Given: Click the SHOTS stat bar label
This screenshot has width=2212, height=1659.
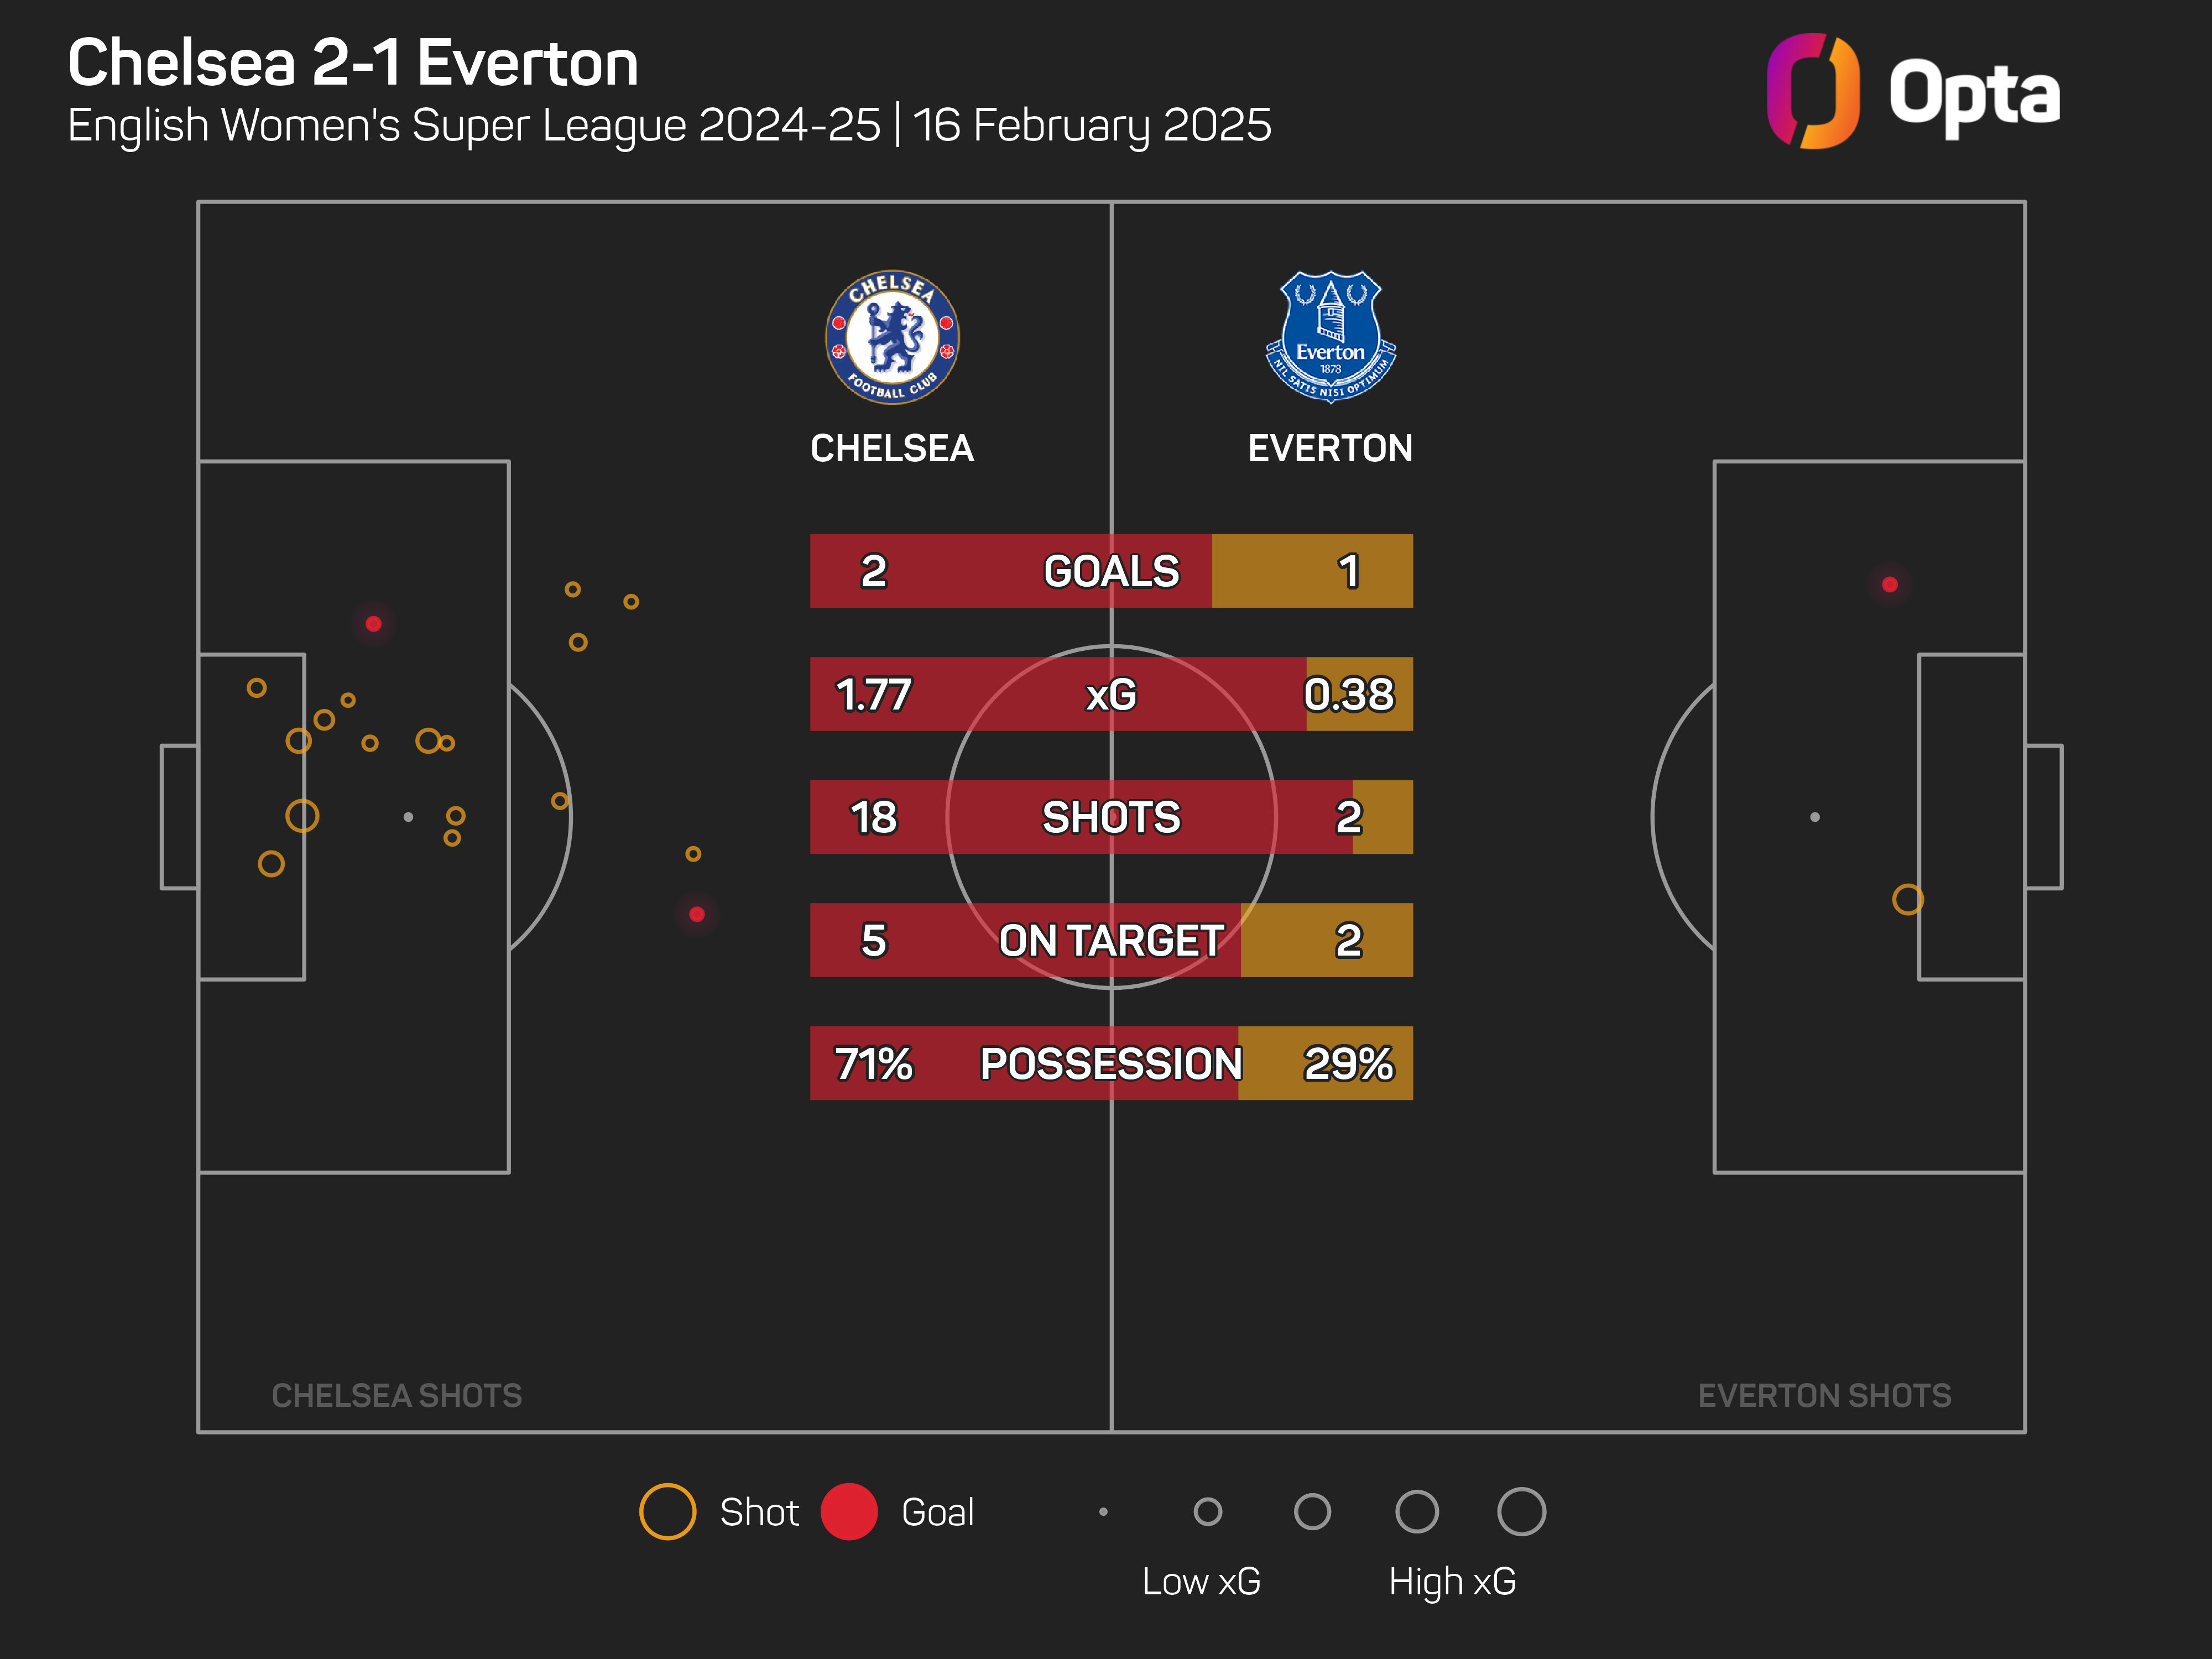Looking at the screenshot, I should [x=1110, y=817].
